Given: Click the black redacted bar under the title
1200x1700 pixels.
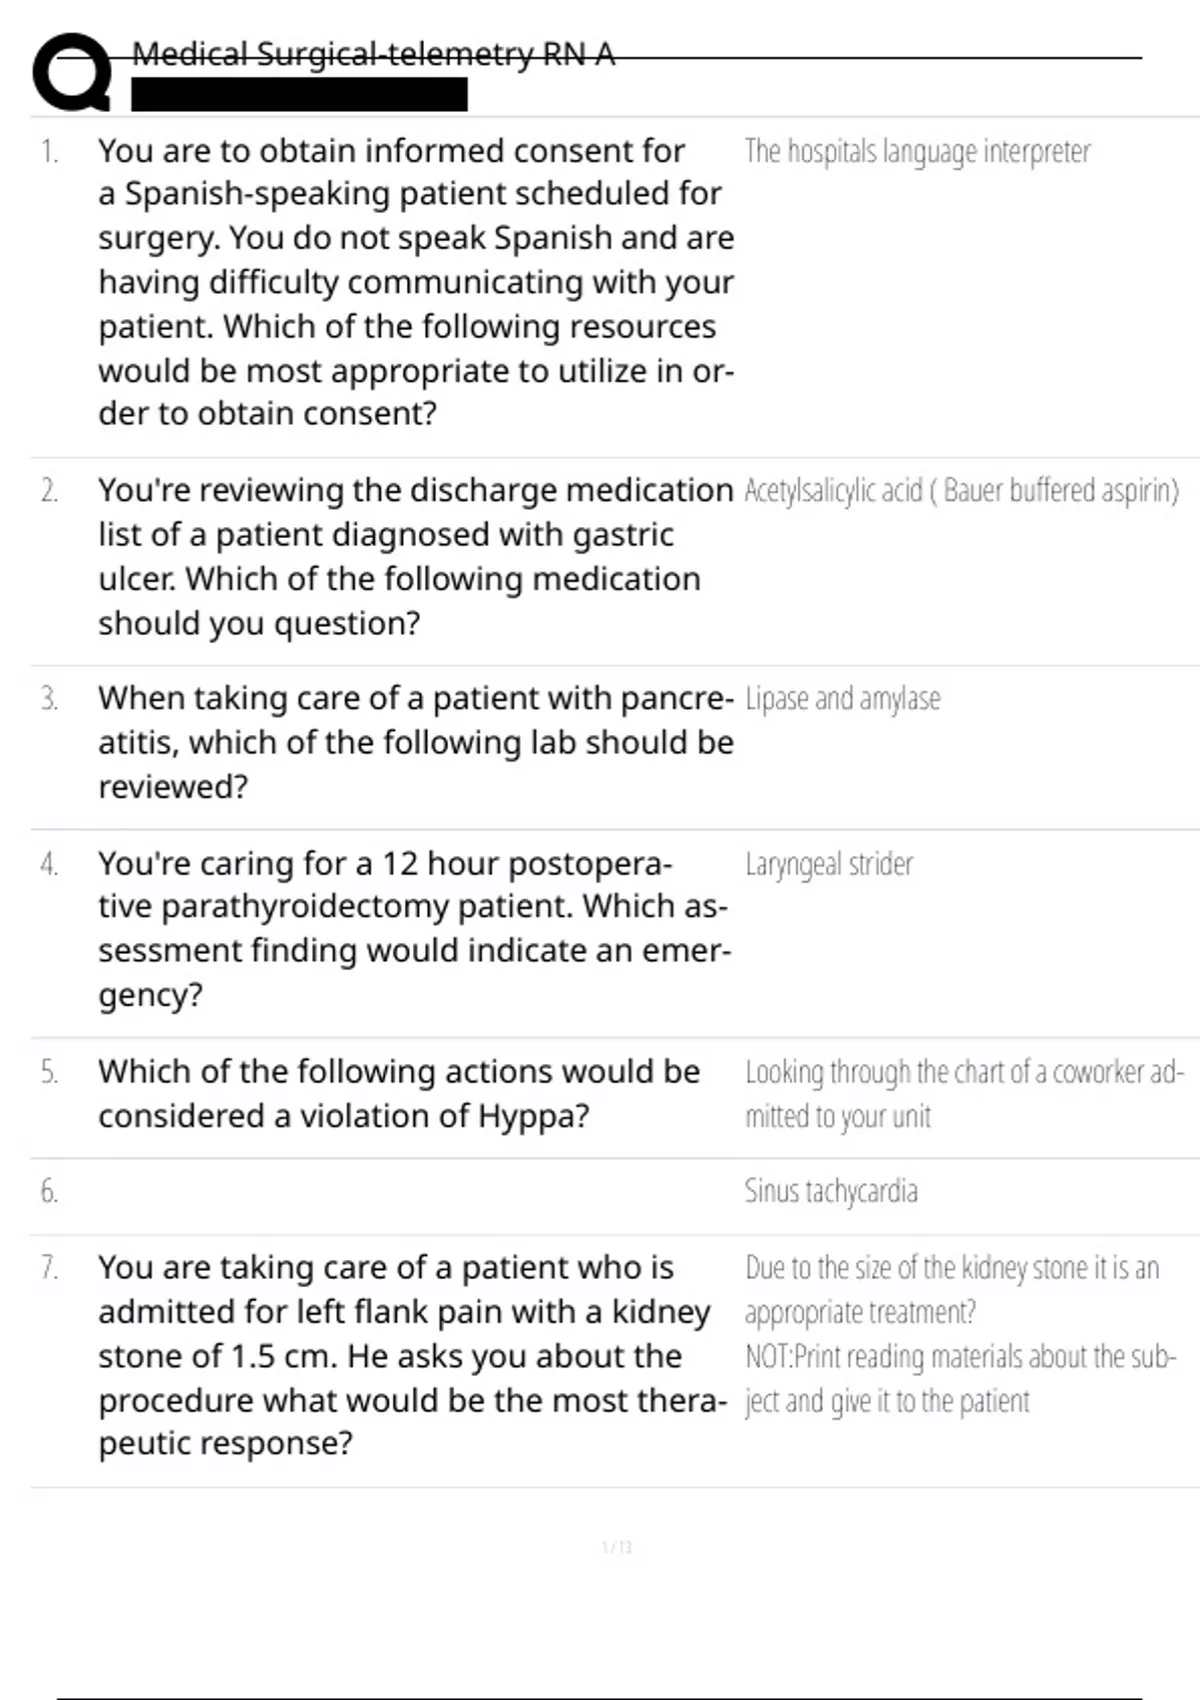Looking at the screenshot, I should (299, 95).
